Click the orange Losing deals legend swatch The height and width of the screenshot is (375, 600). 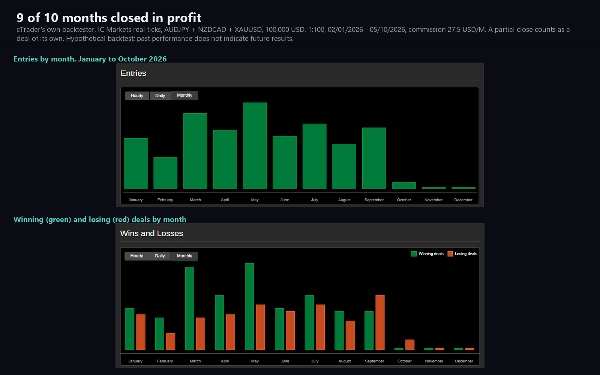coord(450,254)
